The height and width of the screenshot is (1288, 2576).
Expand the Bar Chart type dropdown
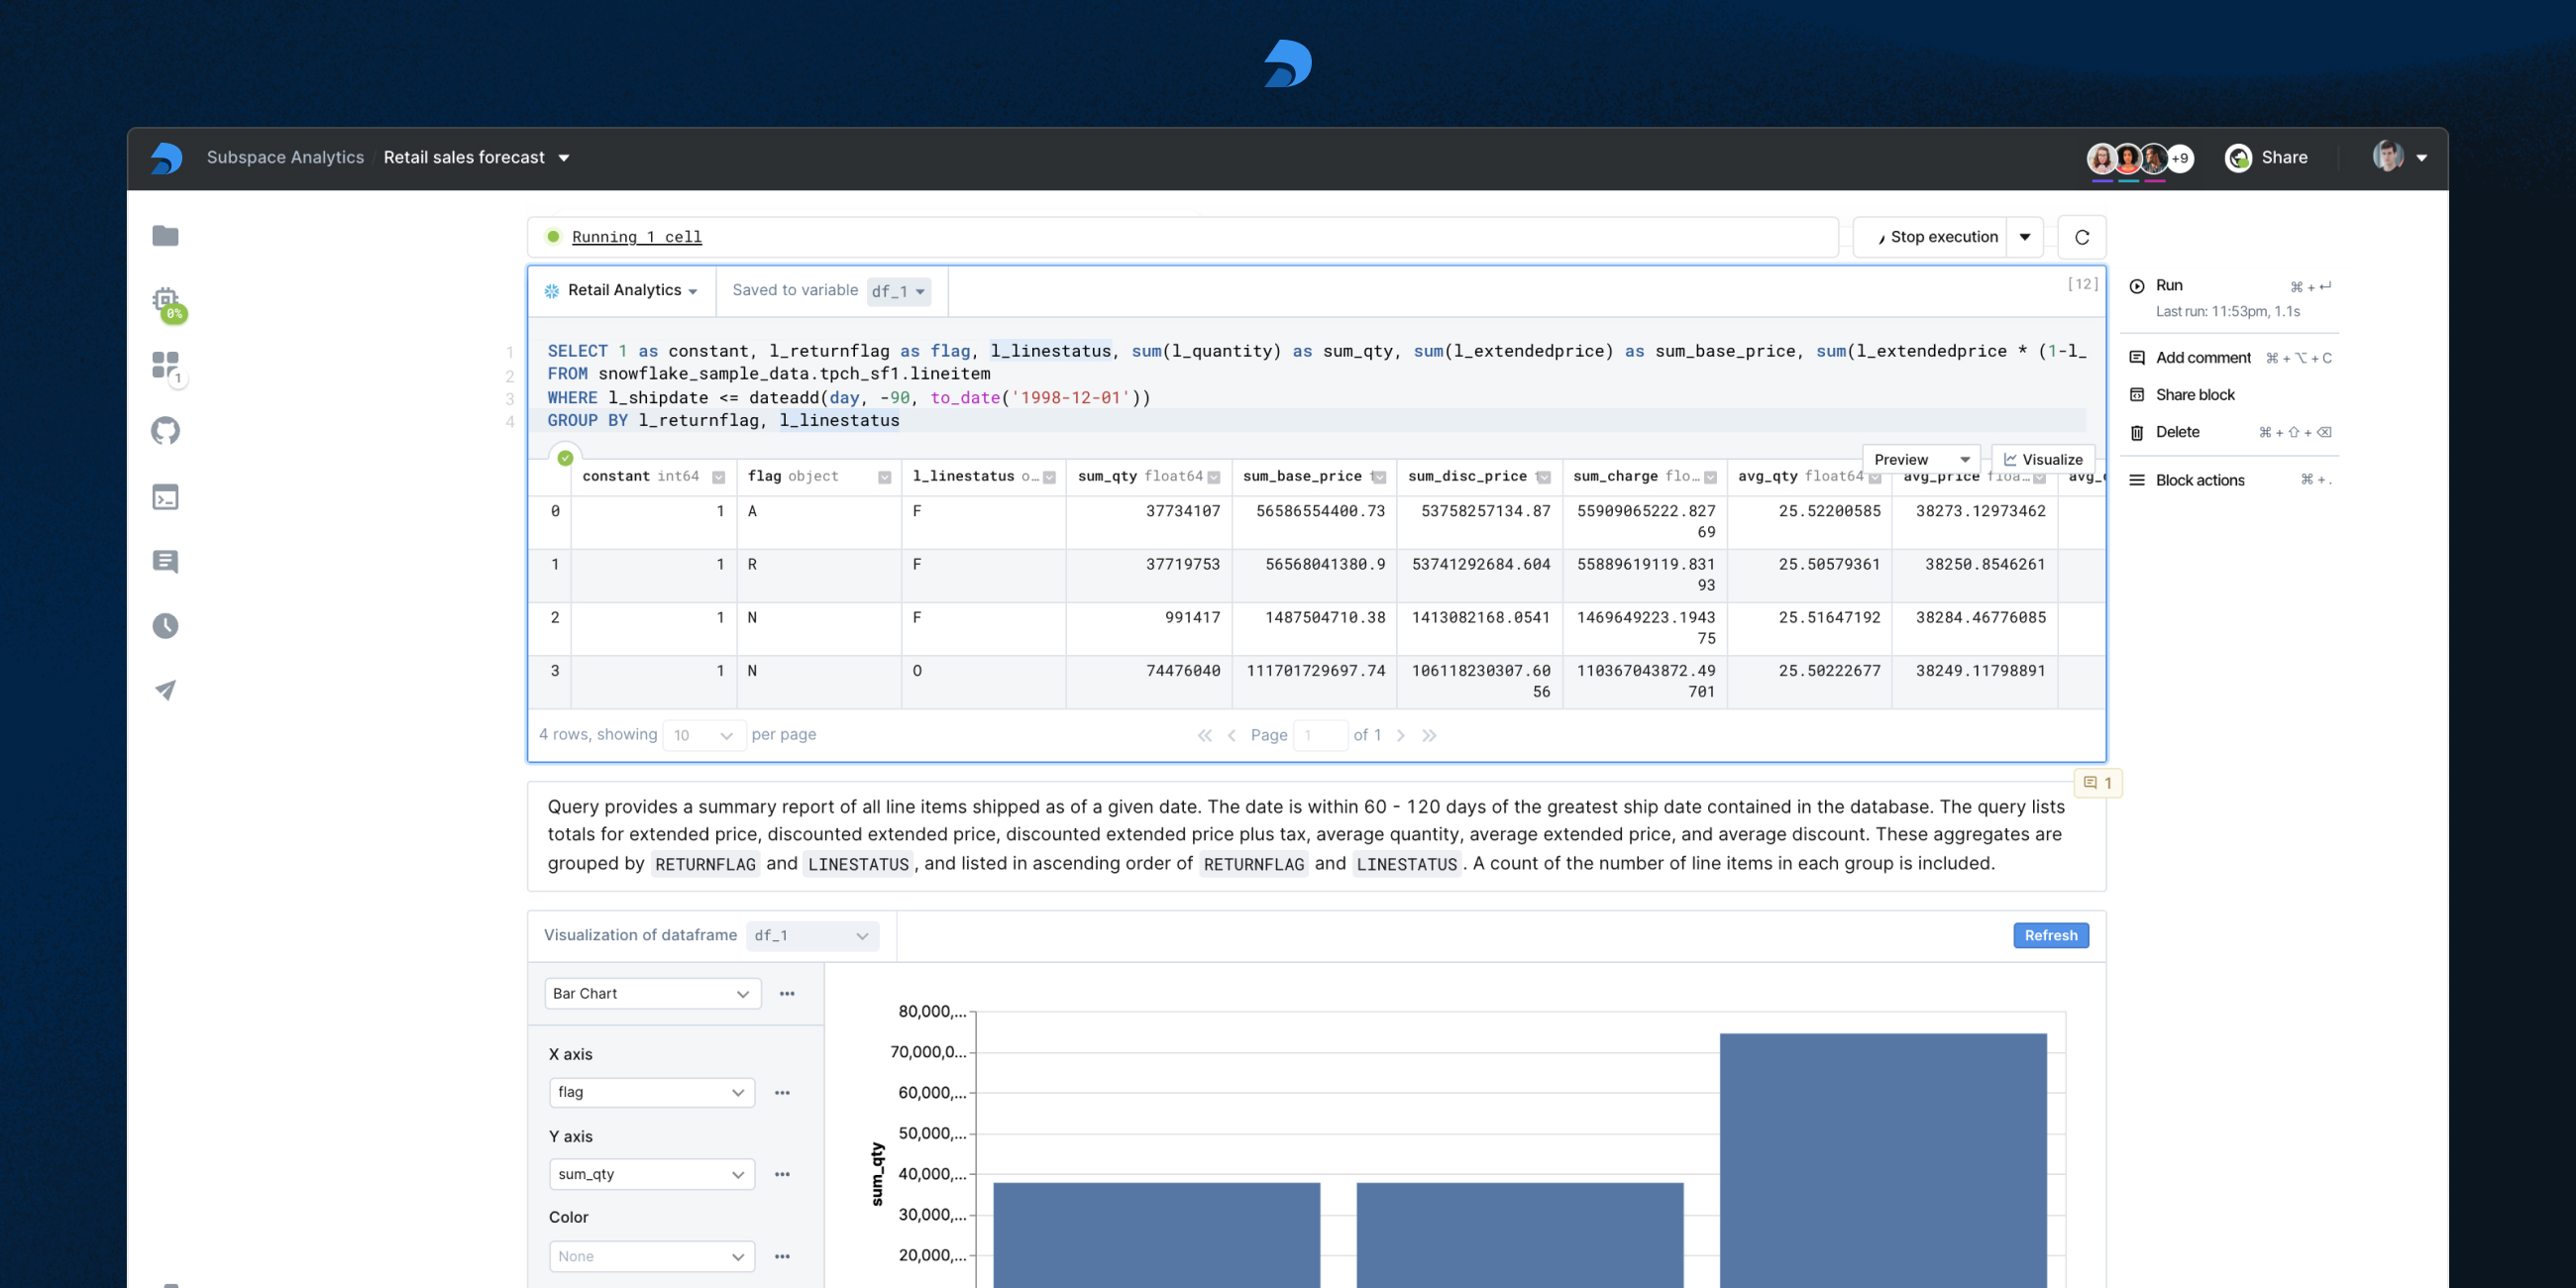(652, 993)
